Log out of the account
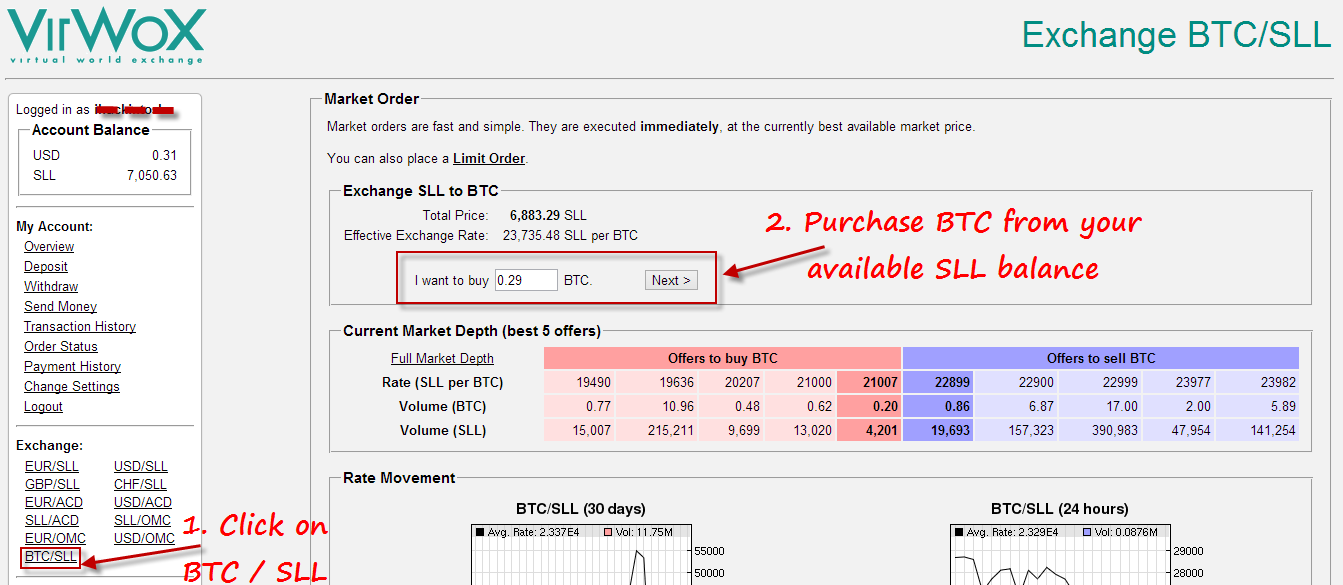1343x585 pixels. (x=43, y=407)
